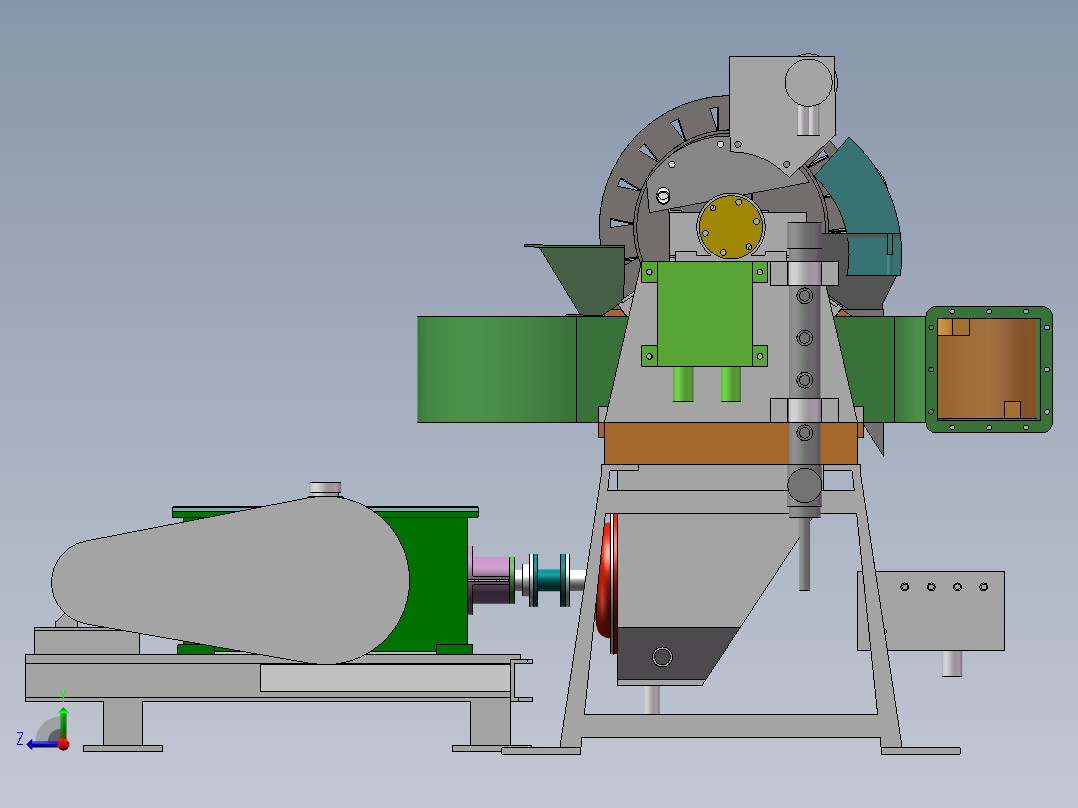This screenshot has height=808, width=1078.
Task: Select the yellow circular bolted flange cover
Action: (730, 226)
